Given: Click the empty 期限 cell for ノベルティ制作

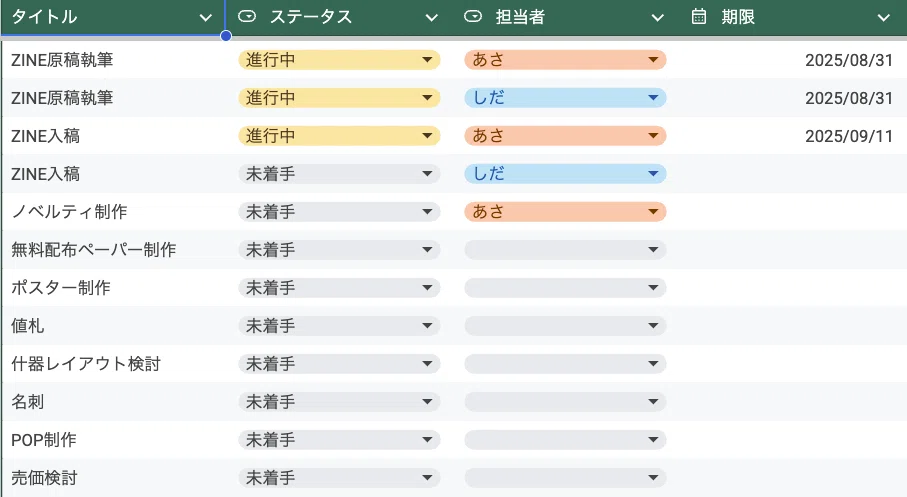Looking at the screenshot, I should click(792, 212).
